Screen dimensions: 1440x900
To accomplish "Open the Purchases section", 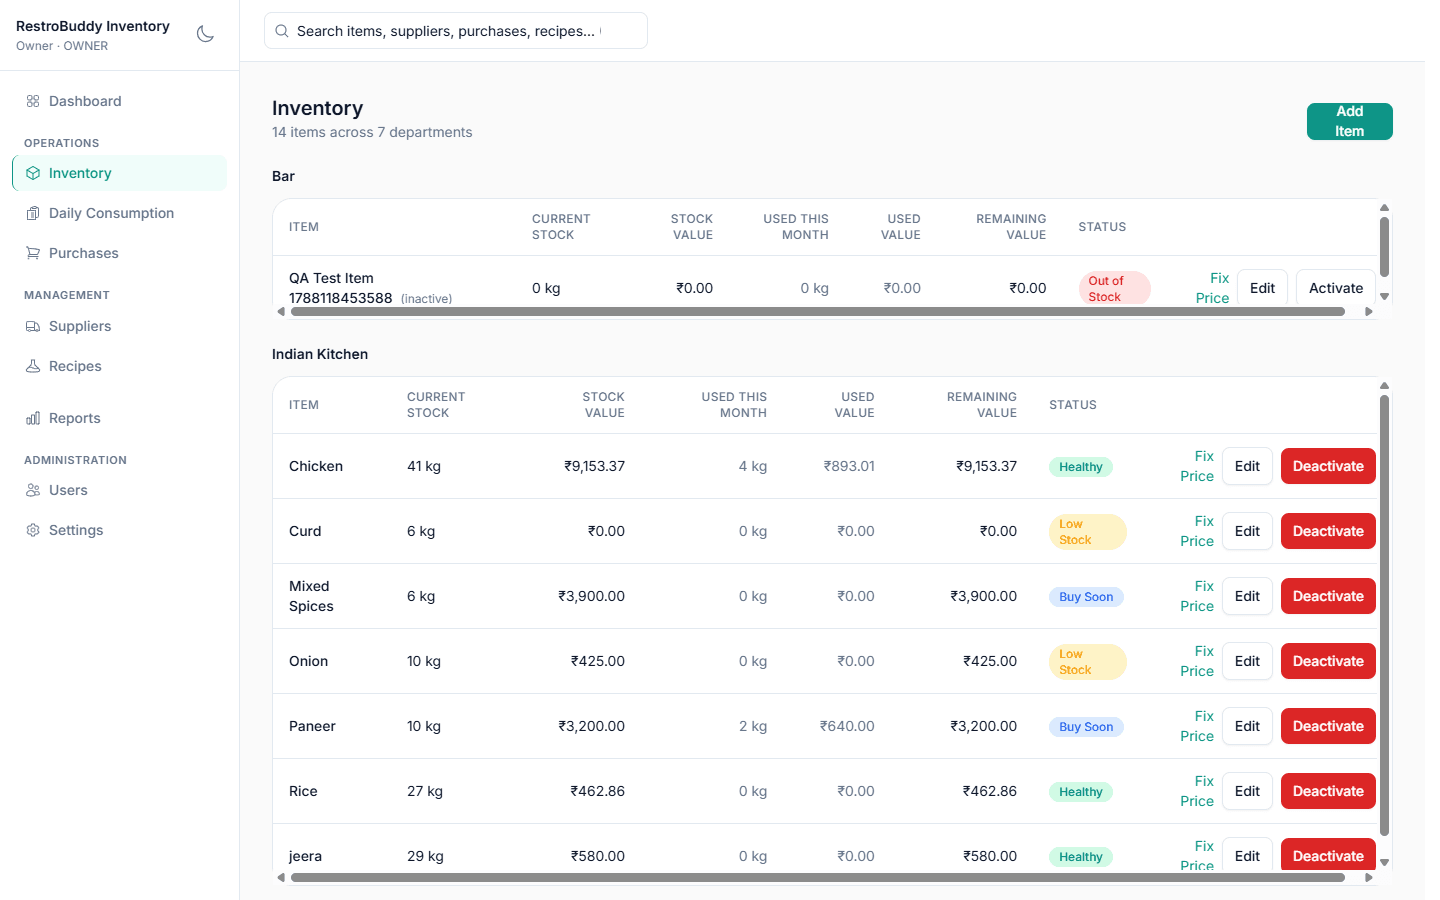I will tap(120, 253).
